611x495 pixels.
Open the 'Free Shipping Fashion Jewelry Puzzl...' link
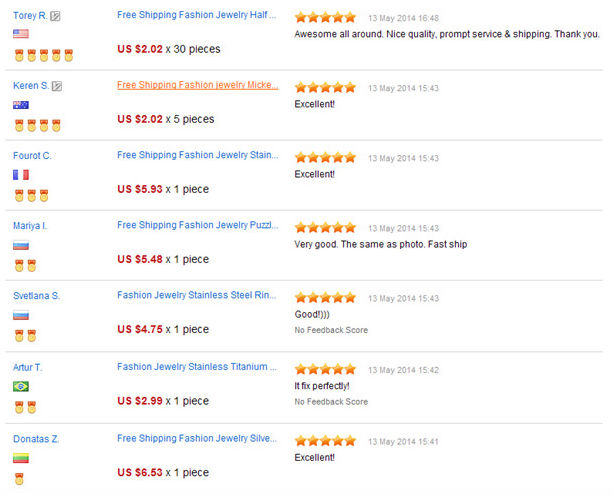[198, 226]
